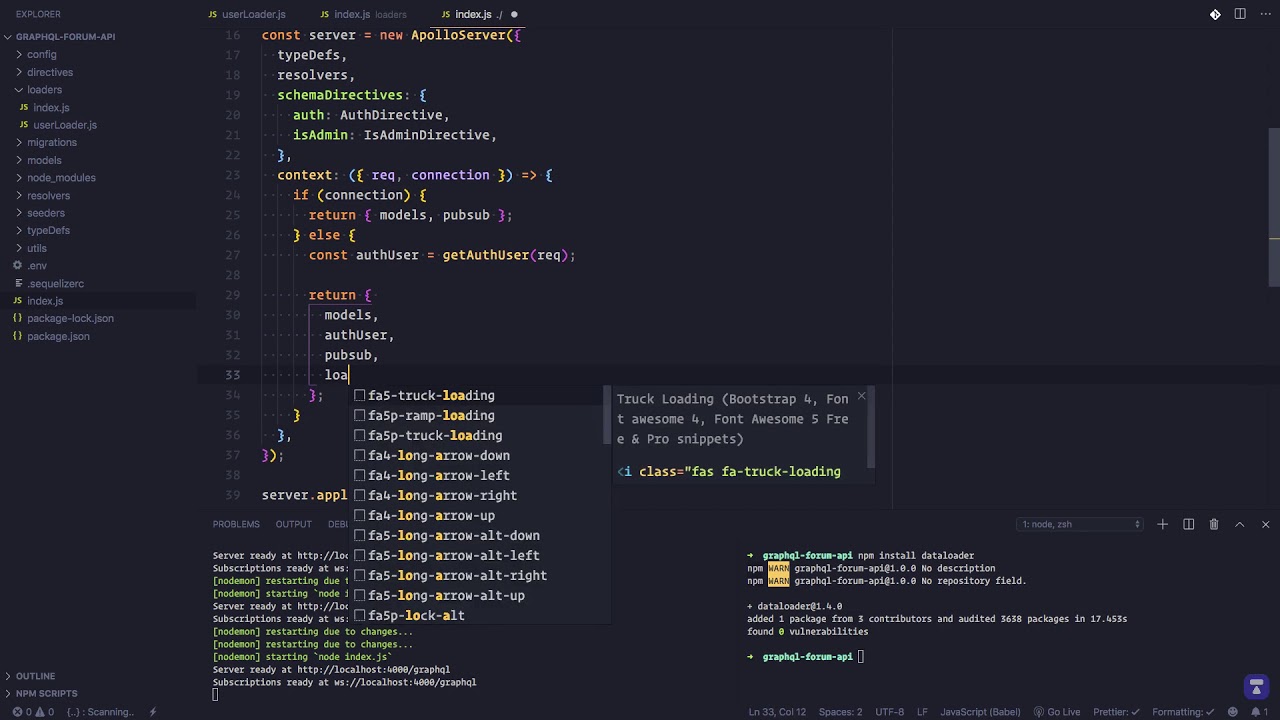This screenshot has width=1280, height=720.
Task: Select the fa5-long-arrow-alt-down suggestion
Action: 481,535
